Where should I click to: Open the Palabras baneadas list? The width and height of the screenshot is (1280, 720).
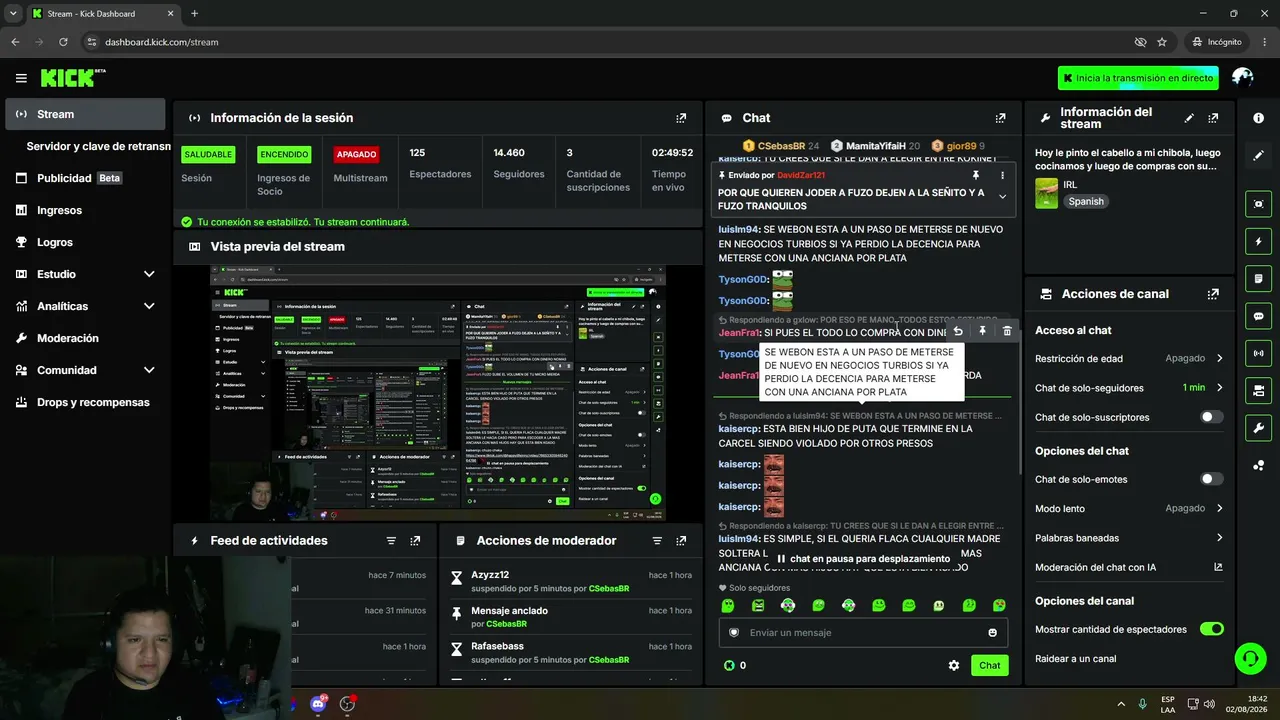(1129, 538)
